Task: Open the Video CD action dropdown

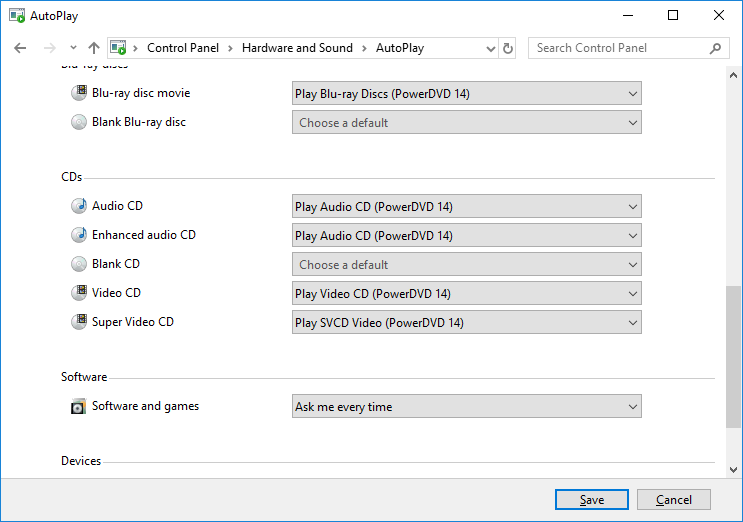Action: click(467, 293)
